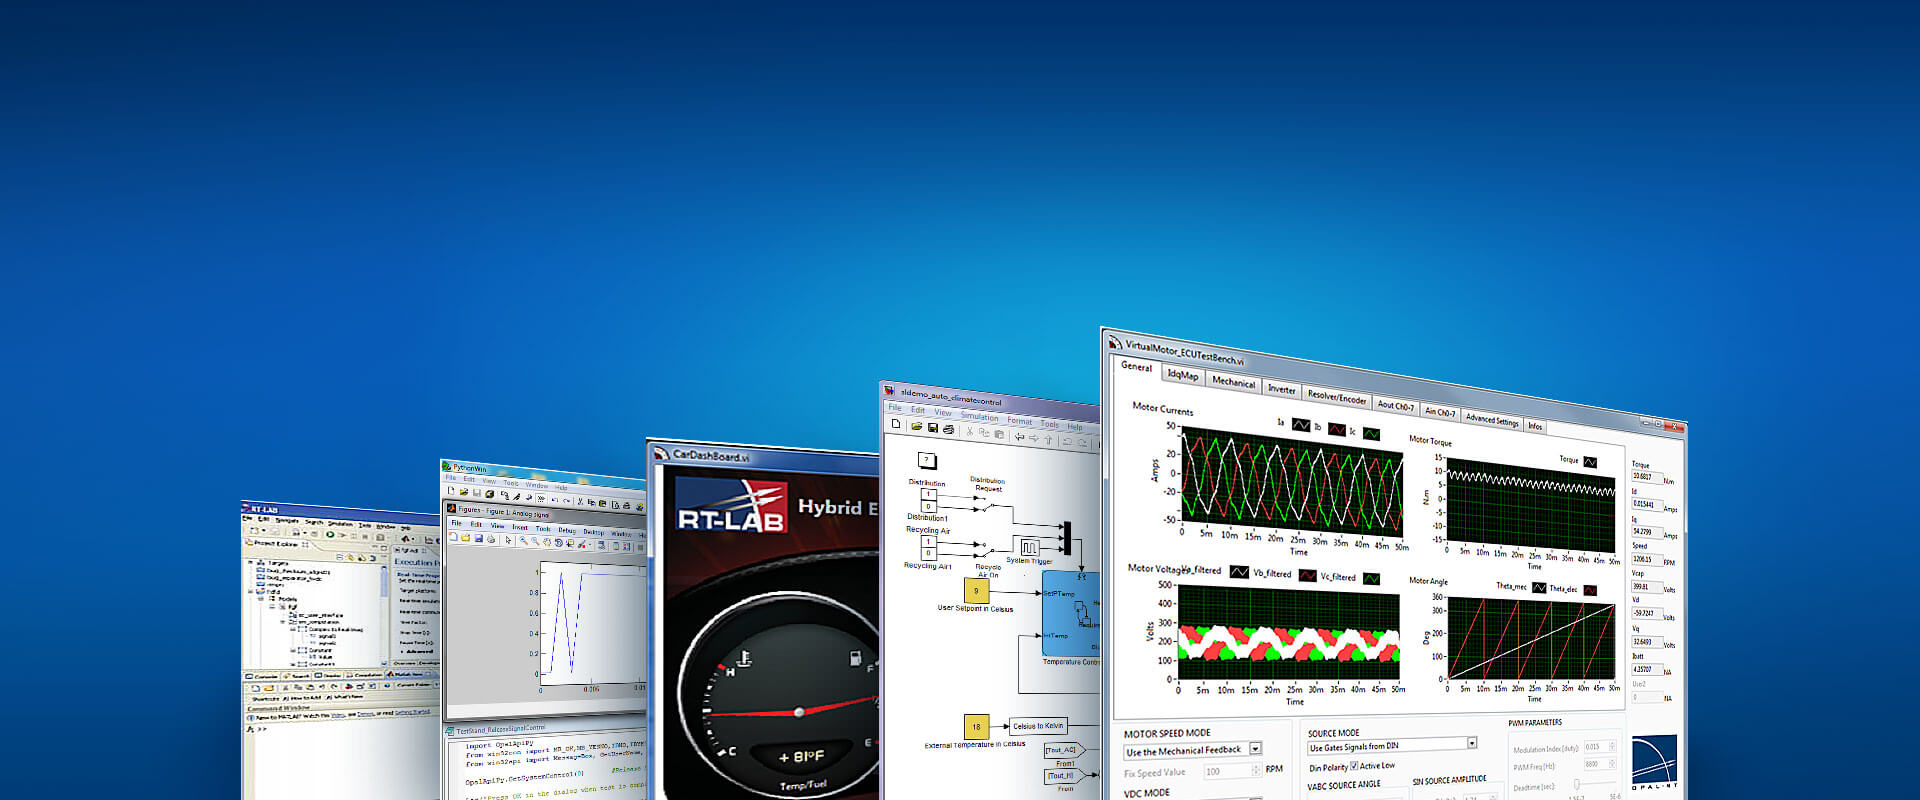Select zoom in magnifier in Figure toolbar
This screenshot has height=800, width=1920.
click(x=524, y=541)
